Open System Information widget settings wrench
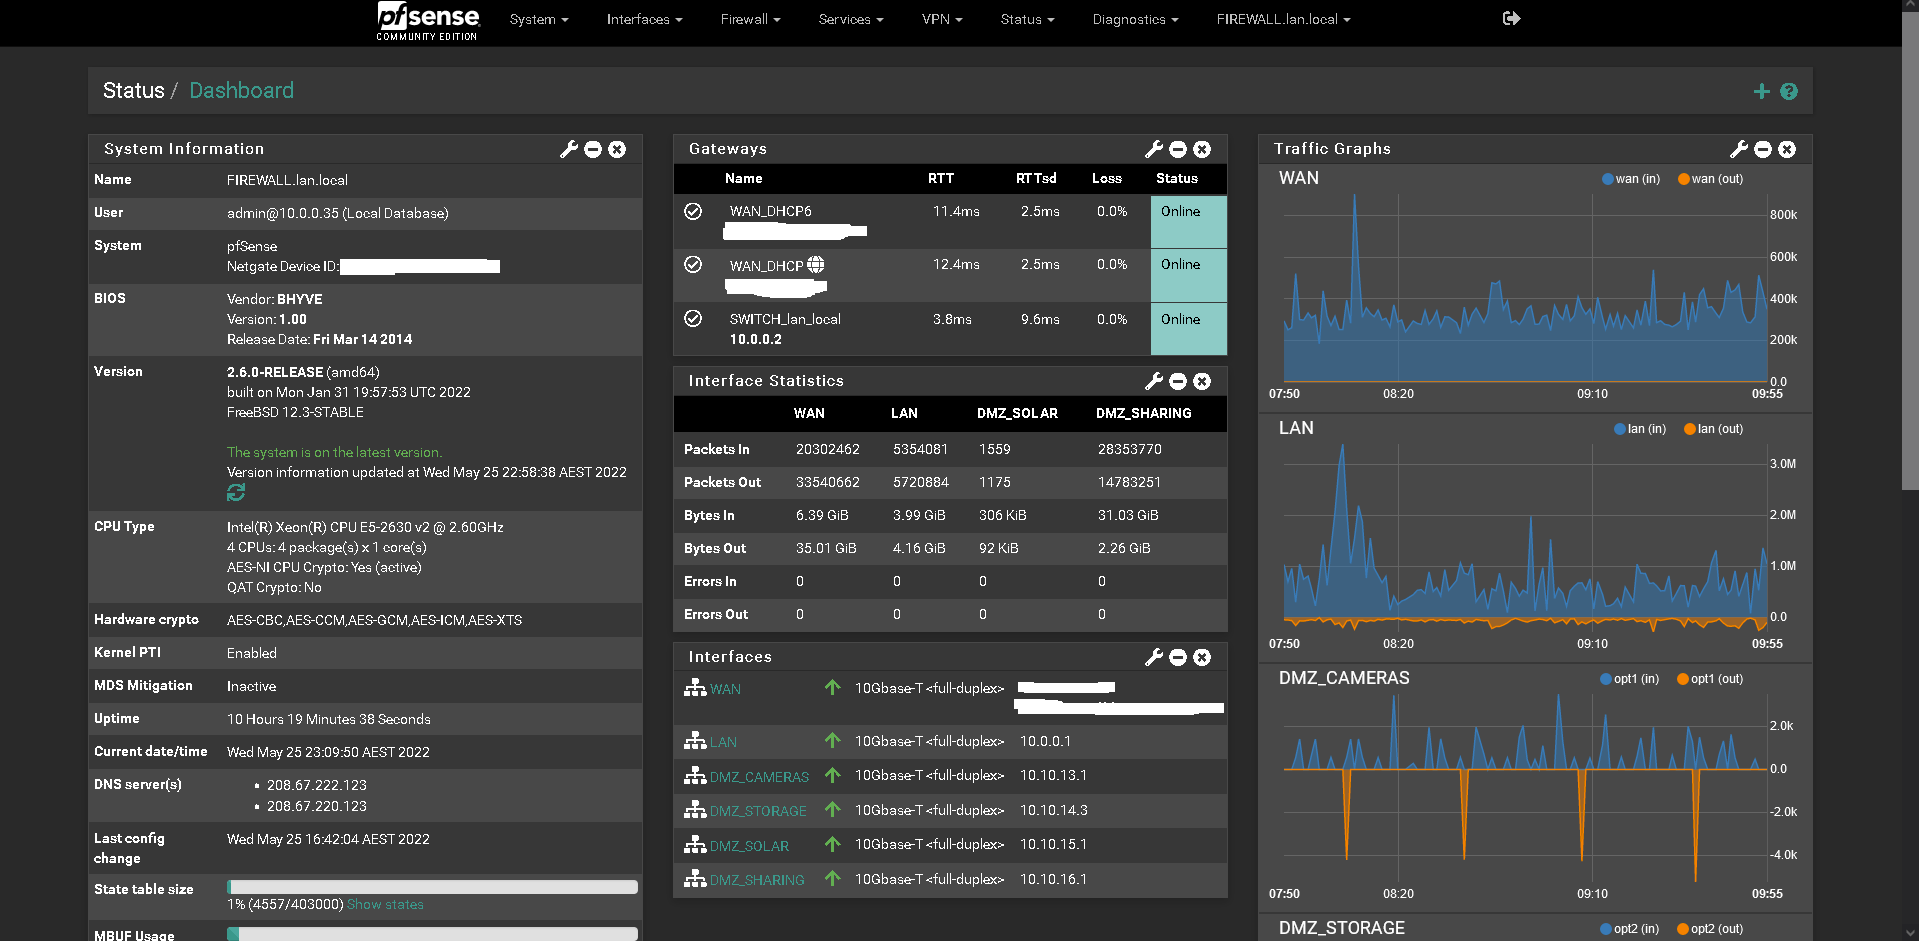 tap(569, 149)
